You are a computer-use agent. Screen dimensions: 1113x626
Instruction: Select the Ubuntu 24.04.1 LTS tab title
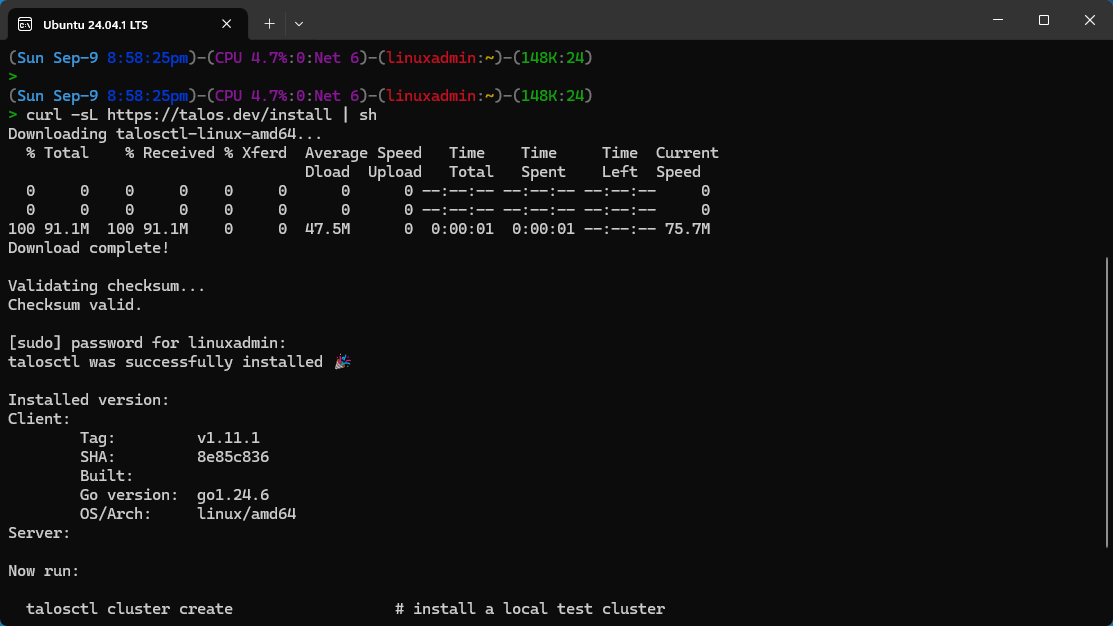pos(93,22)
